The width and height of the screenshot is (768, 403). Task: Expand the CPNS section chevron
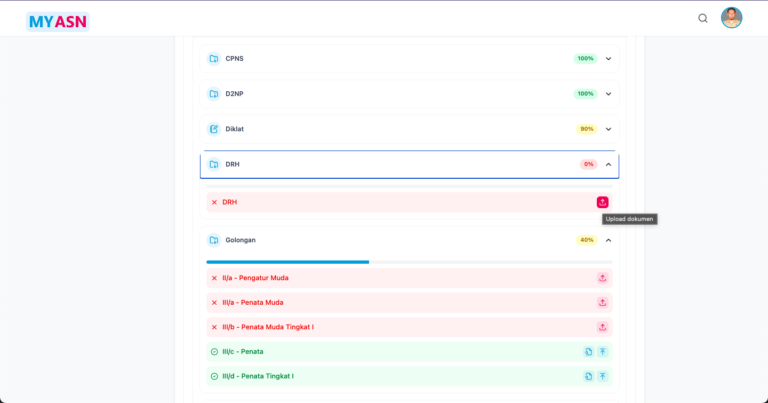click(608, 59)
